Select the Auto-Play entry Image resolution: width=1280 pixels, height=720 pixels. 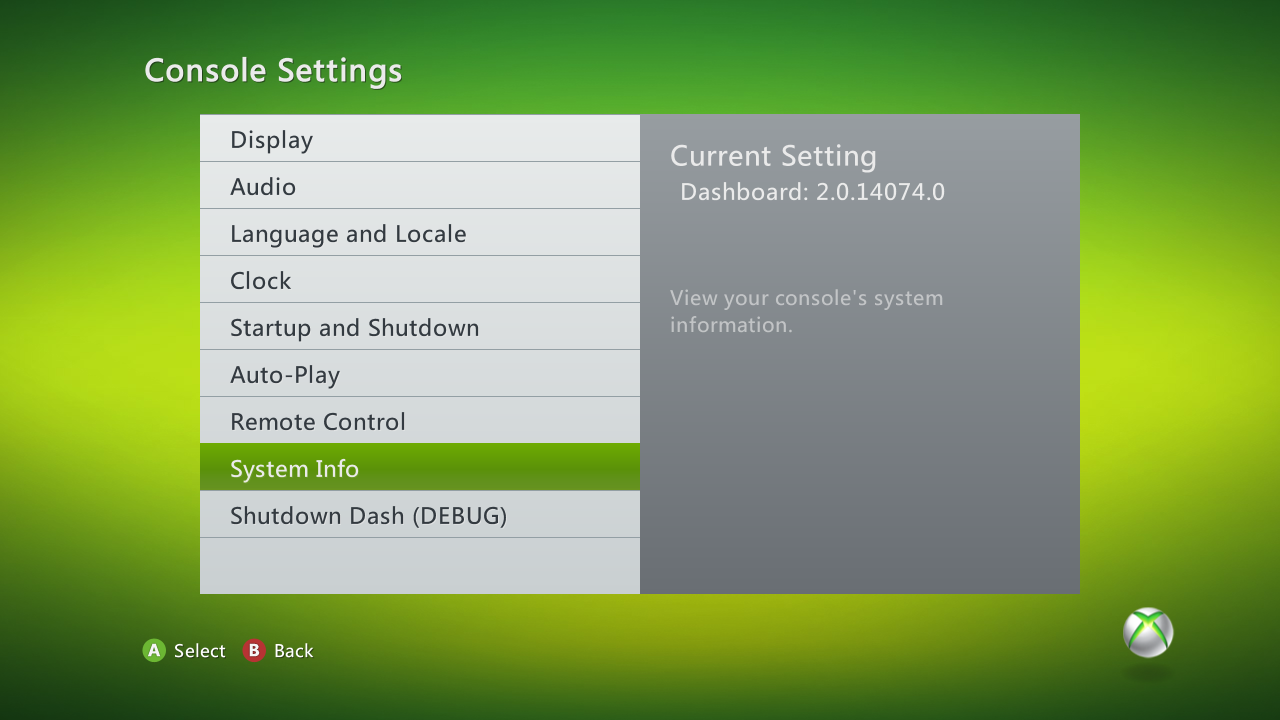(x=420, y=373)
